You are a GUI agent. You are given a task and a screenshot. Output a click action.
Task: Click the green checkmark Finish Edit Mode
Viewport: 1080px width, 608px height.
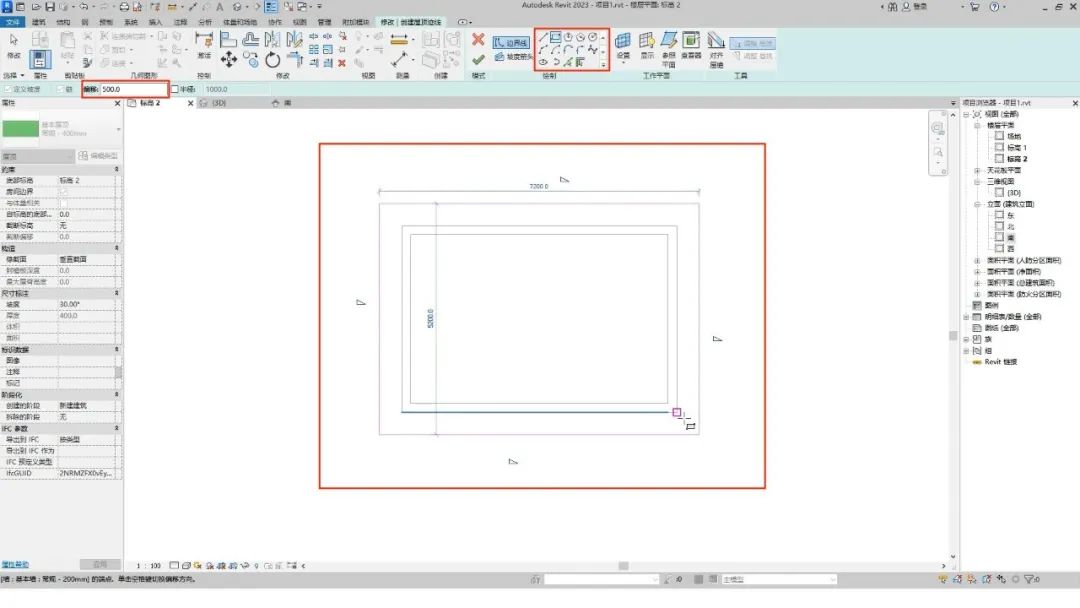pyautogui.click(x=478, y=60)
